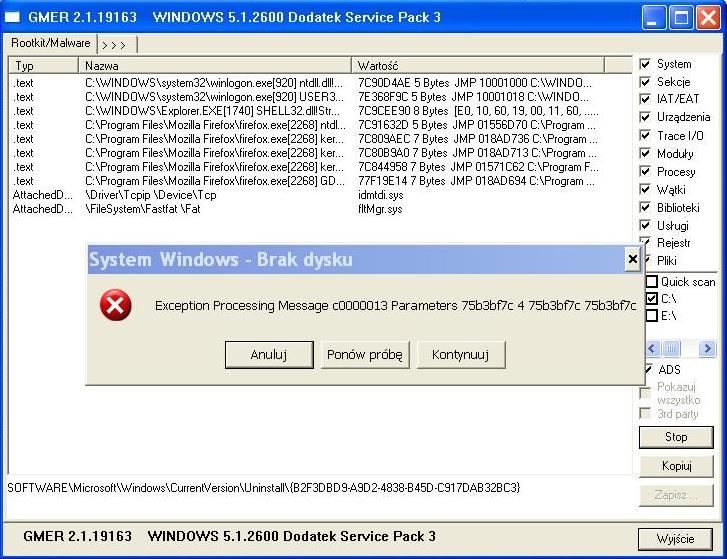Image resolution: width=727 pixels, height=559 pixels.
Task: Click the drive list scrollbar thumb
Action: click(x=671, y=349)
